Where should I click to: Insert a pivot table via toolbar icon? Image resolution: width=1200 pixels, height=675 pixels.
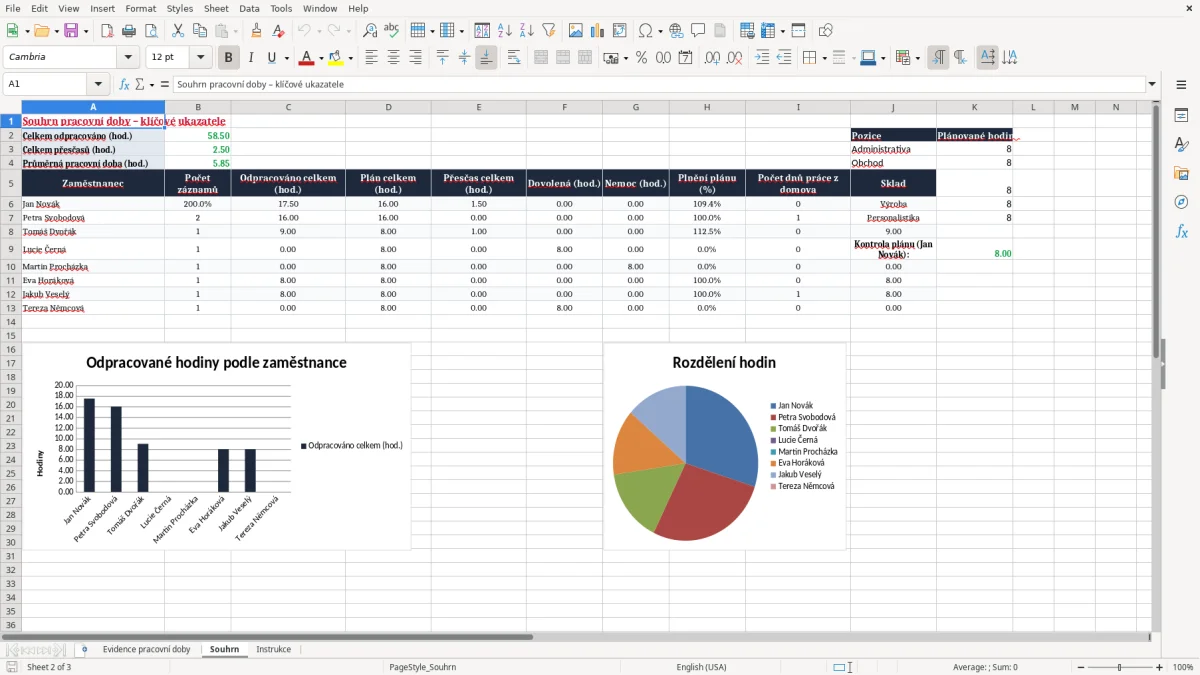click(619, 31)
